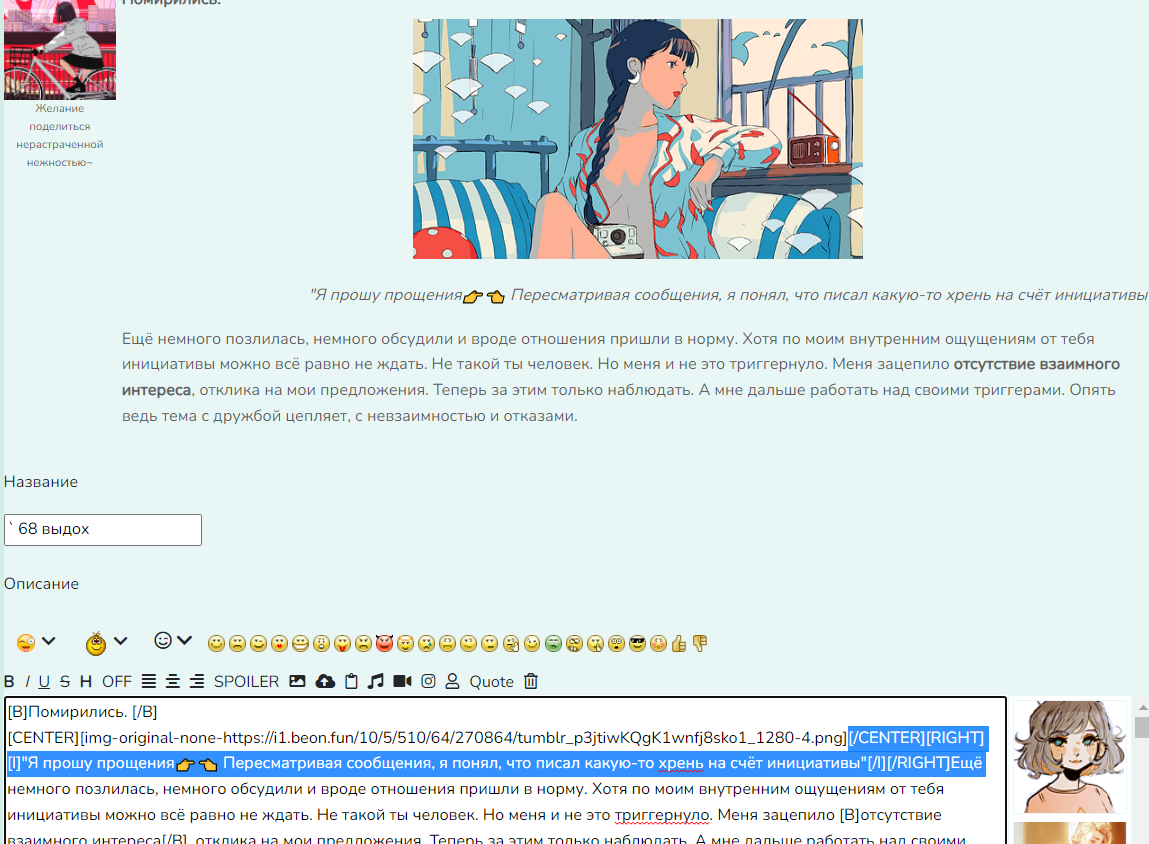Click the Instagram embed icon
The image size is (1149, 844).
428,682
